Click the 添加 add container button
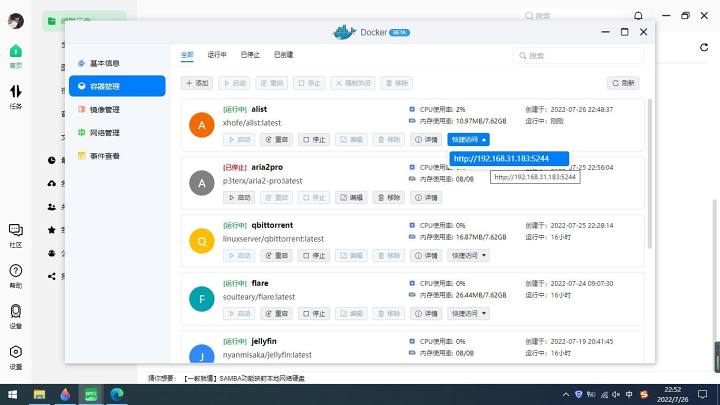Image resolution: width=720 pixels, height=405 pixels. 197,83
